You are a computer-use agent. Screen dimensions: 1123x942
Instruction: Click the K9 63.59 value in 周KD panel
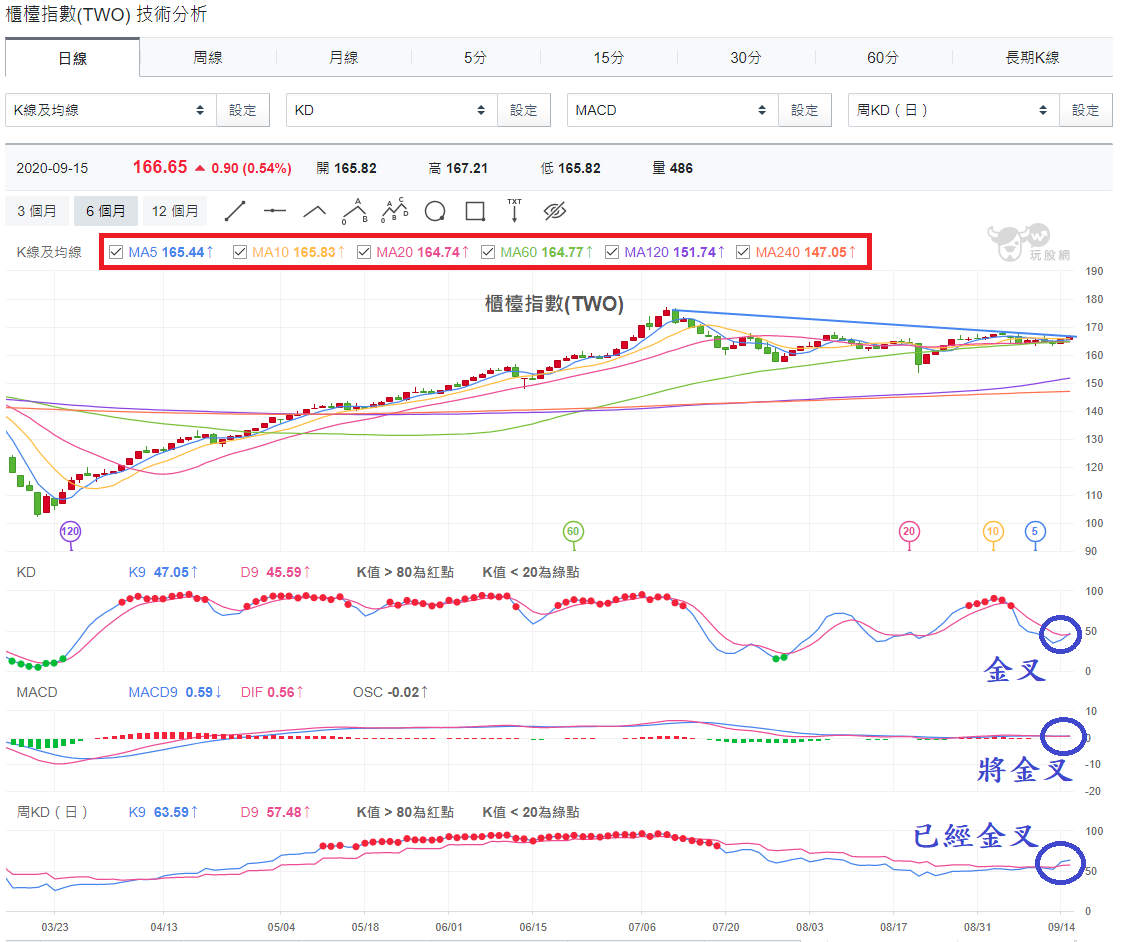(x=163, y=812)
